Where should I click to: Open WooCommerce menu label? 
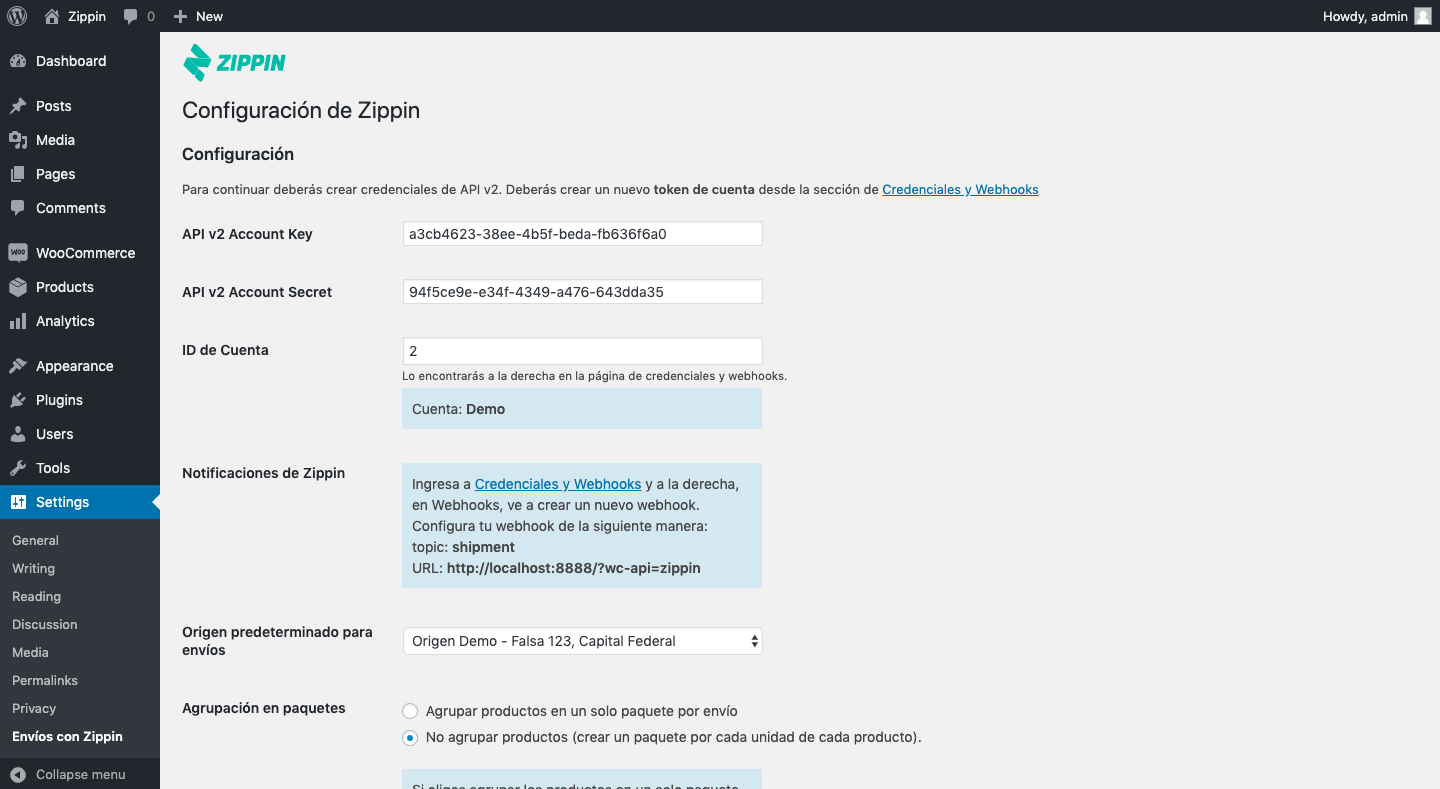86,253
